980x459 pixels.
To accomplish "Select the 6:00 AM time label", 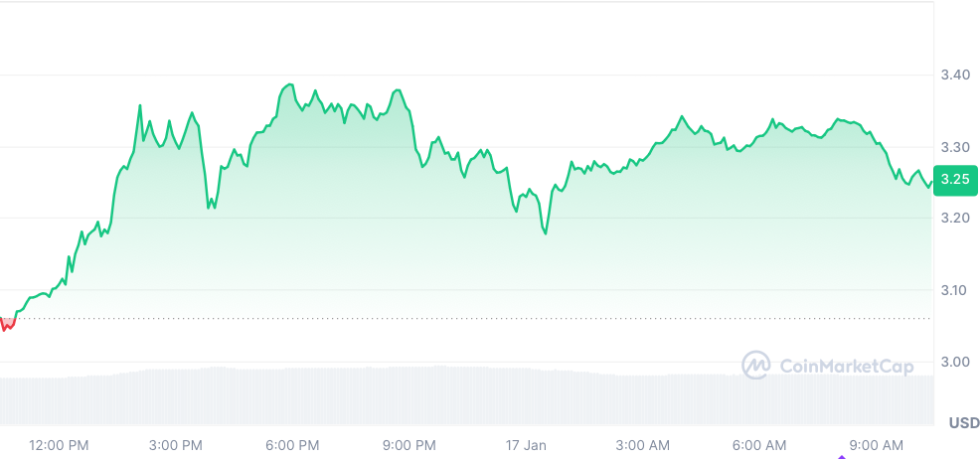I will point(760,444).
